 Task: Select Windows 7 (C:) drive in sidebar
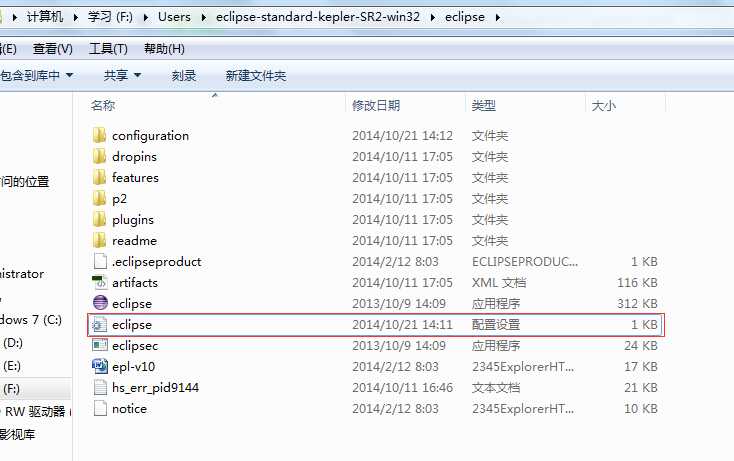[31, 320]
